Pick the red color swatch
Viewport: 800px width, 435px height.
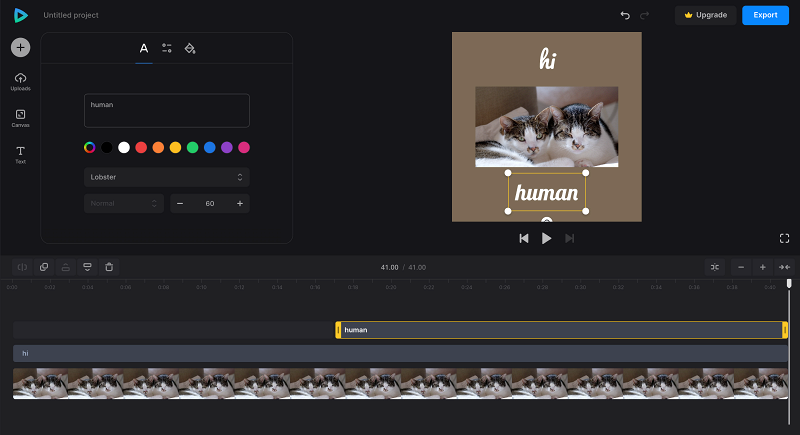pos(141,147)
